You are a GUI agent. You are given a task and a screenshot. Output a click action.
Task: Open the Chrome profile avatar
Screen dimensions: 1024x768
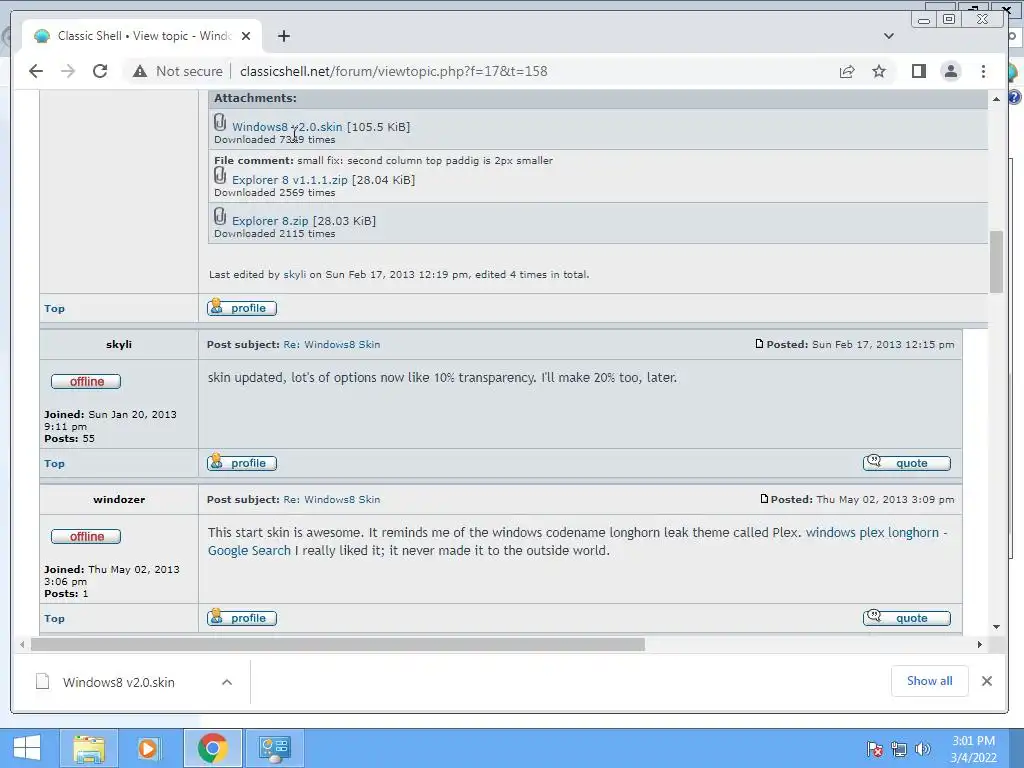click(951, 71)
